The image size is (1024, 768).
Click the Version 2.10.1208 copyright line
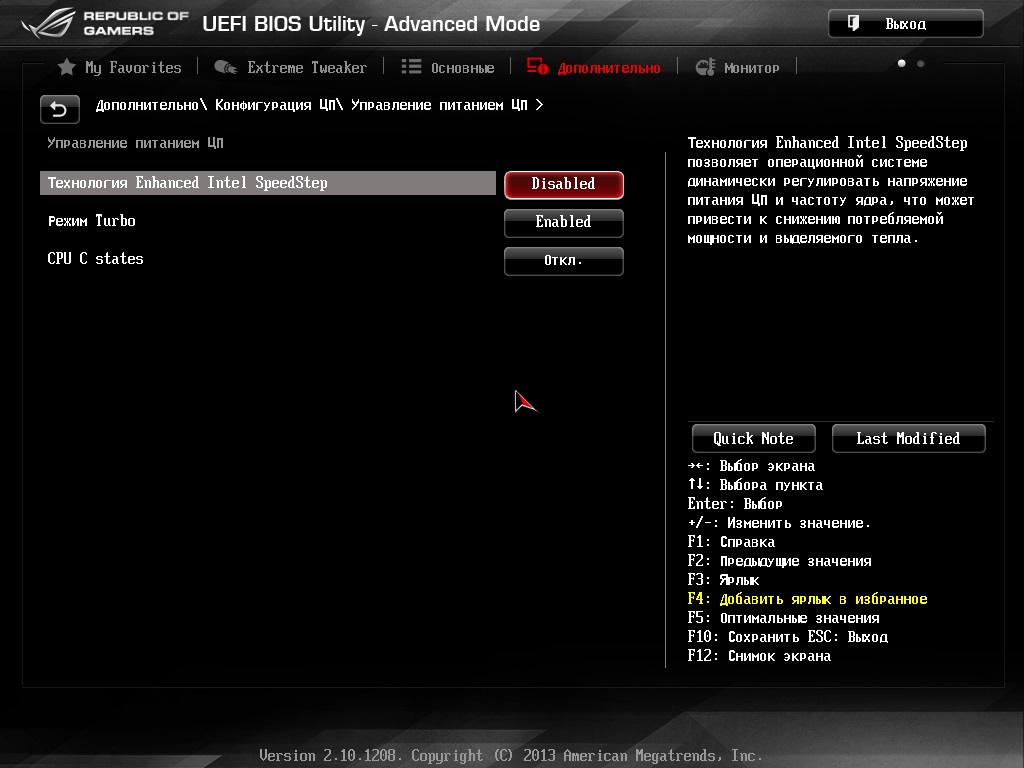tap(511, 756)
